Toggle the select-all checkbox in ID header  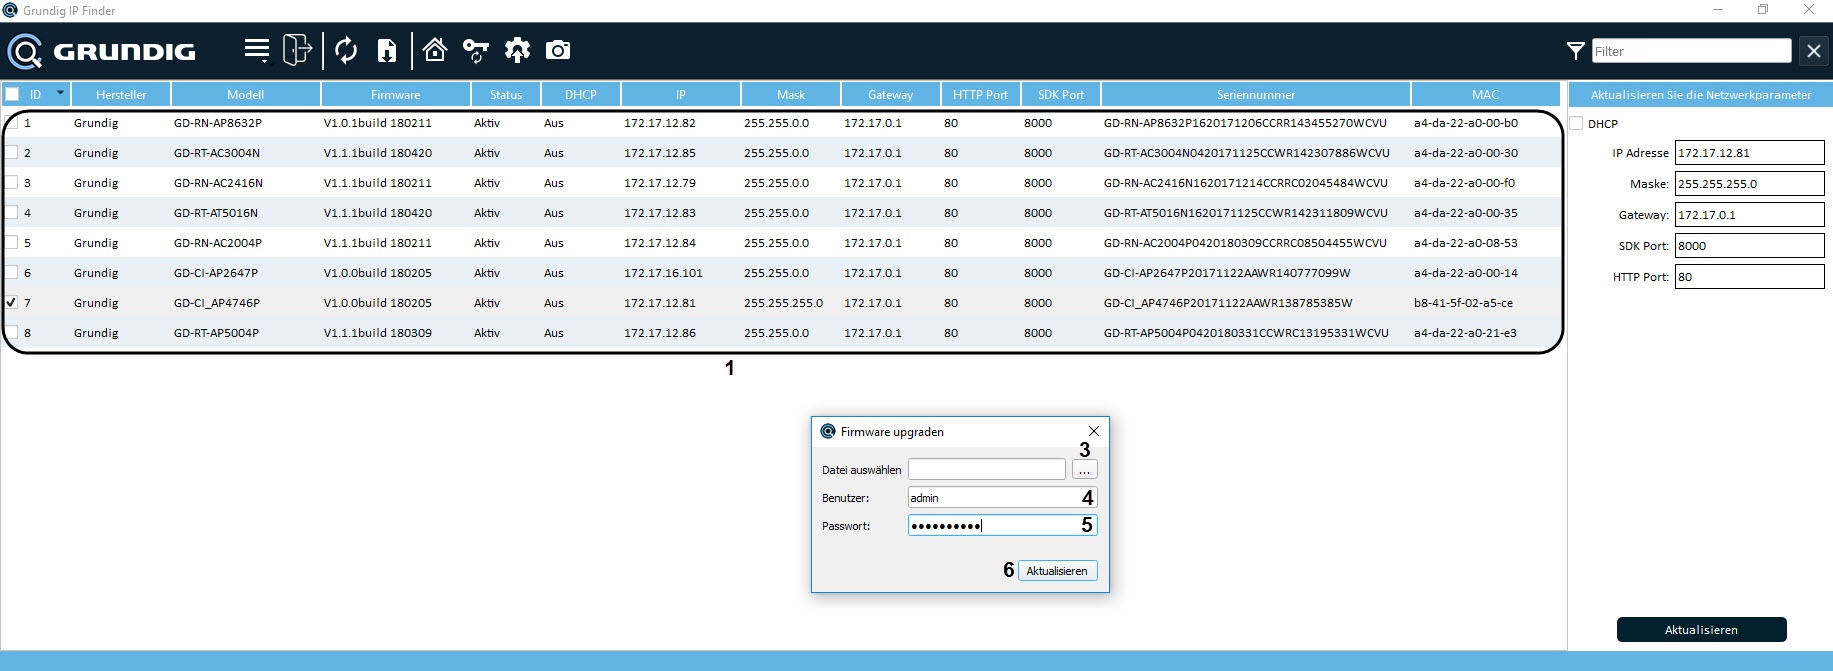pos(12,94)
